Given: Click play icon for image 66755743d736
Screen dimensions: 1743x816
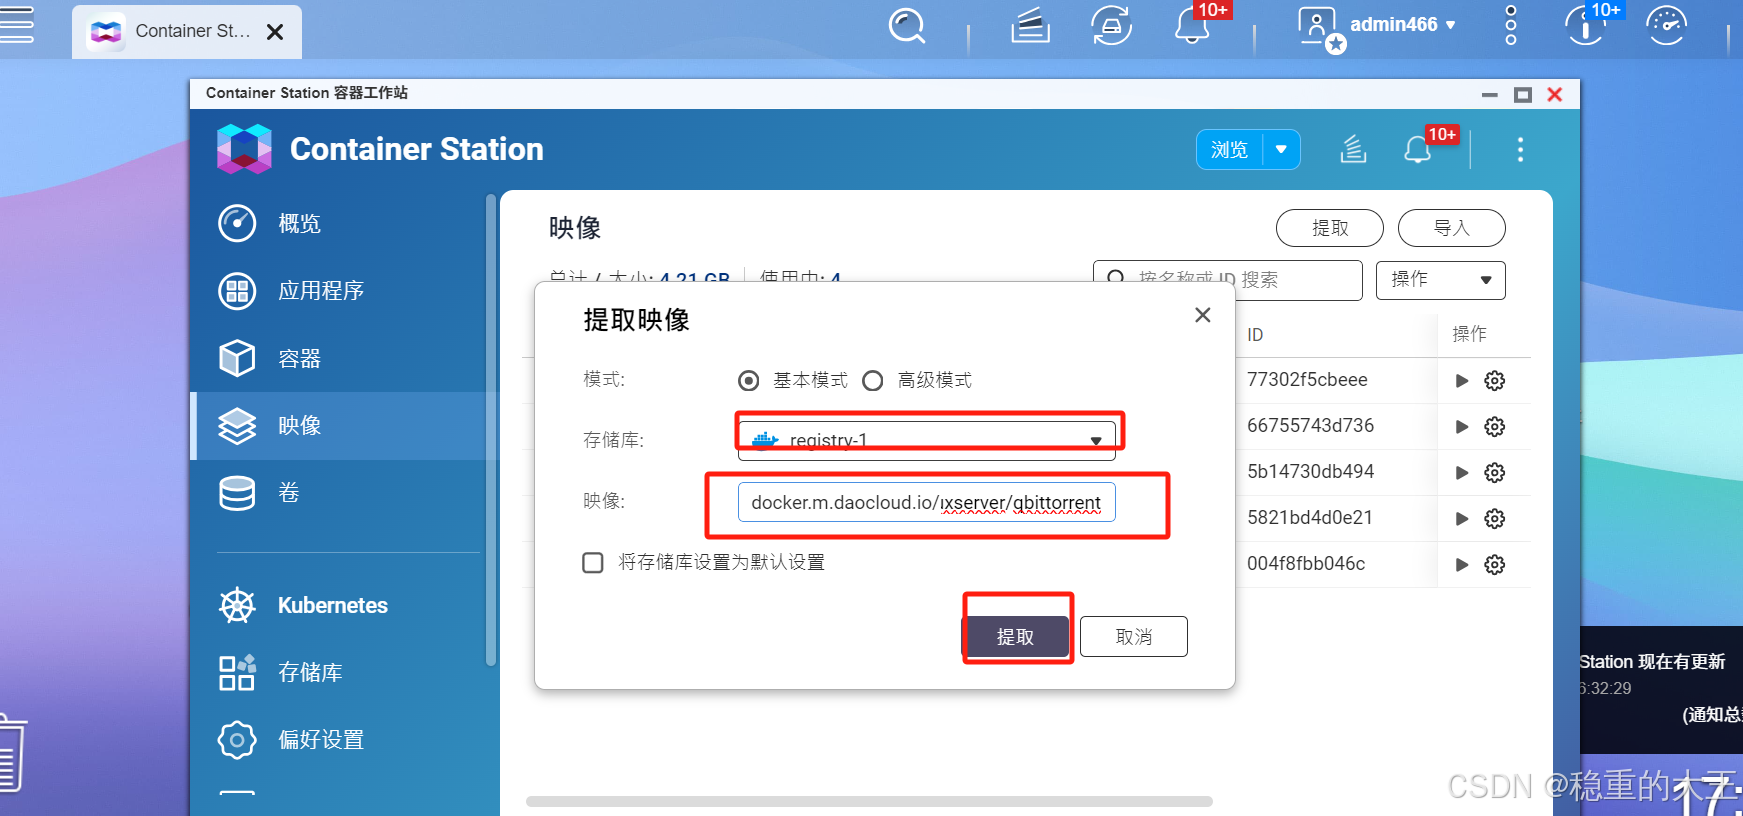Looking at the screenshot, I should (x=1462, y=427).
